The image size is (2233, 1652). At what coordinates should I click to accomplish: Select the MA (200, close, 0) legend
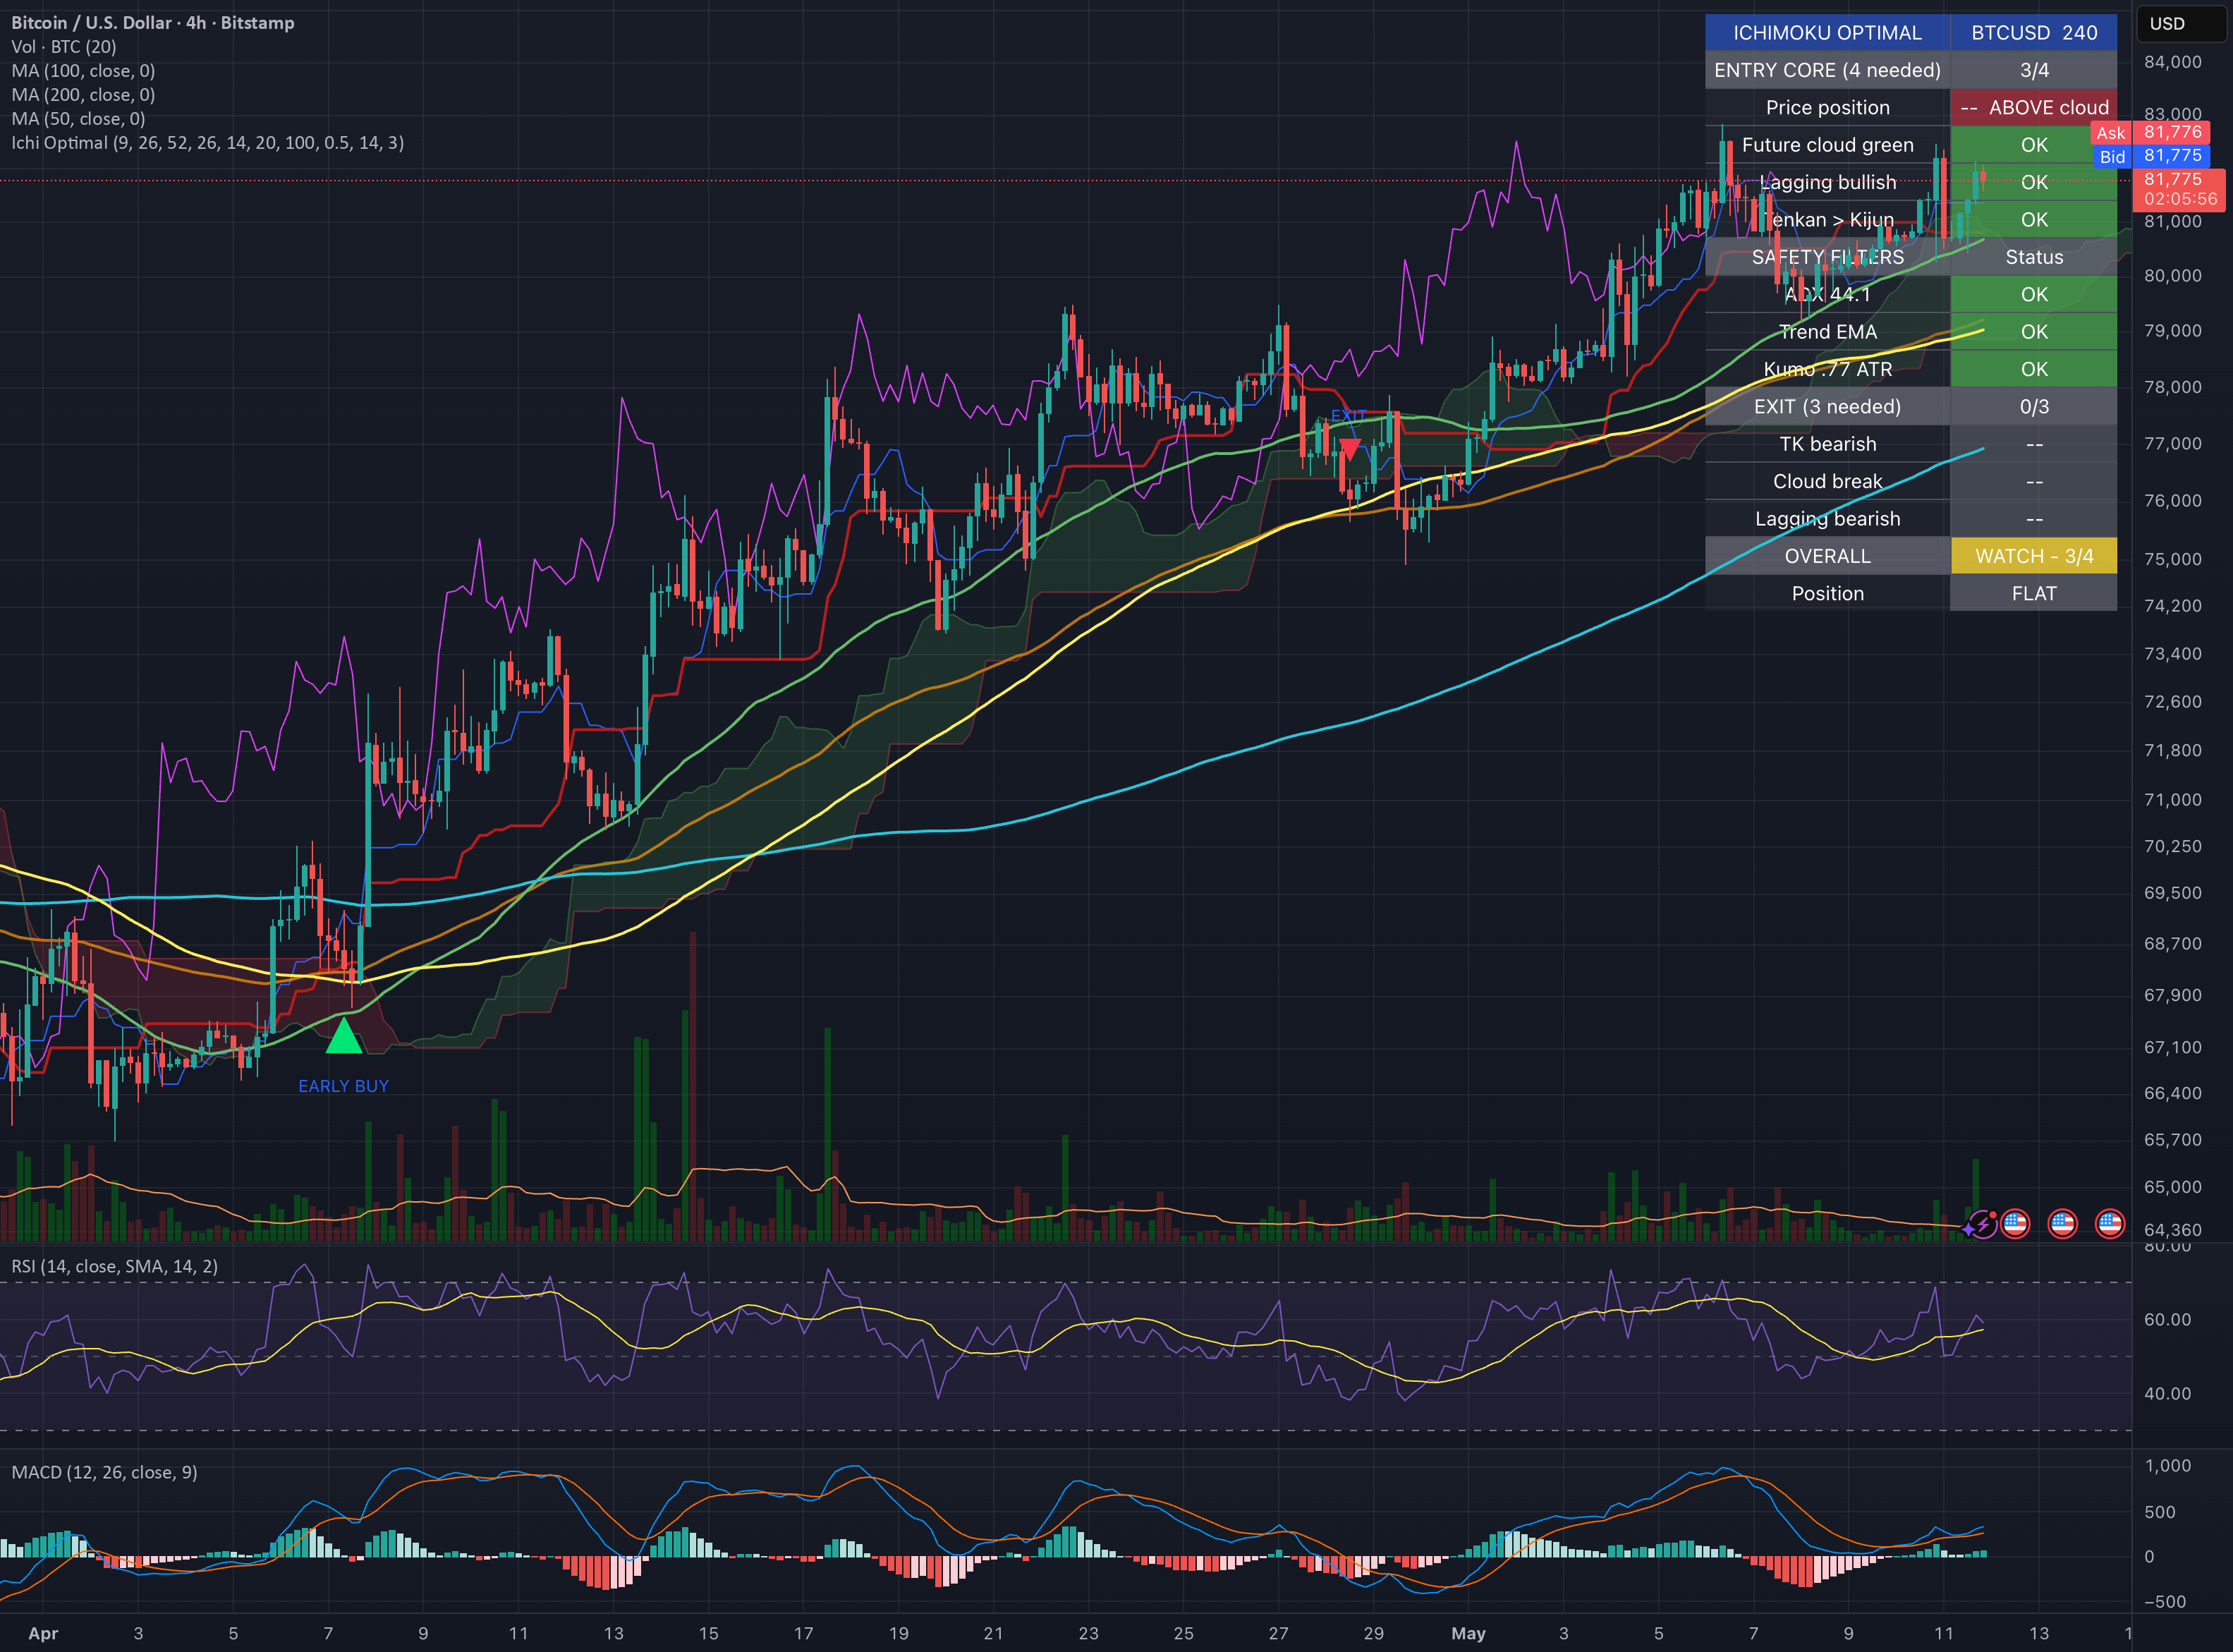tap(83, 95)
